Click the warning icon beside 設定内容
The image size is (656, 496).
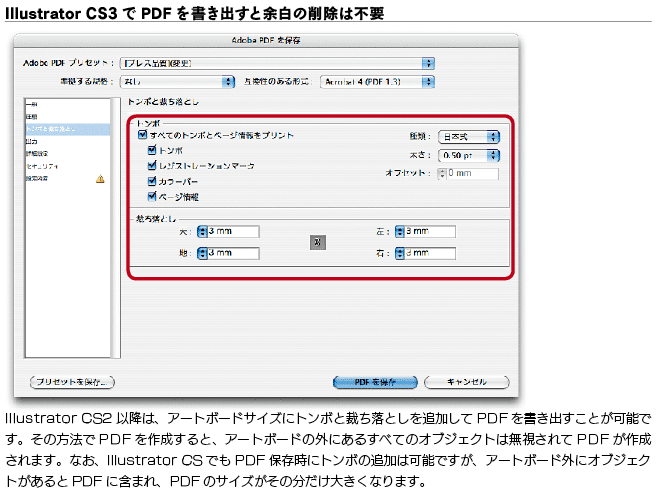(100, 179)
